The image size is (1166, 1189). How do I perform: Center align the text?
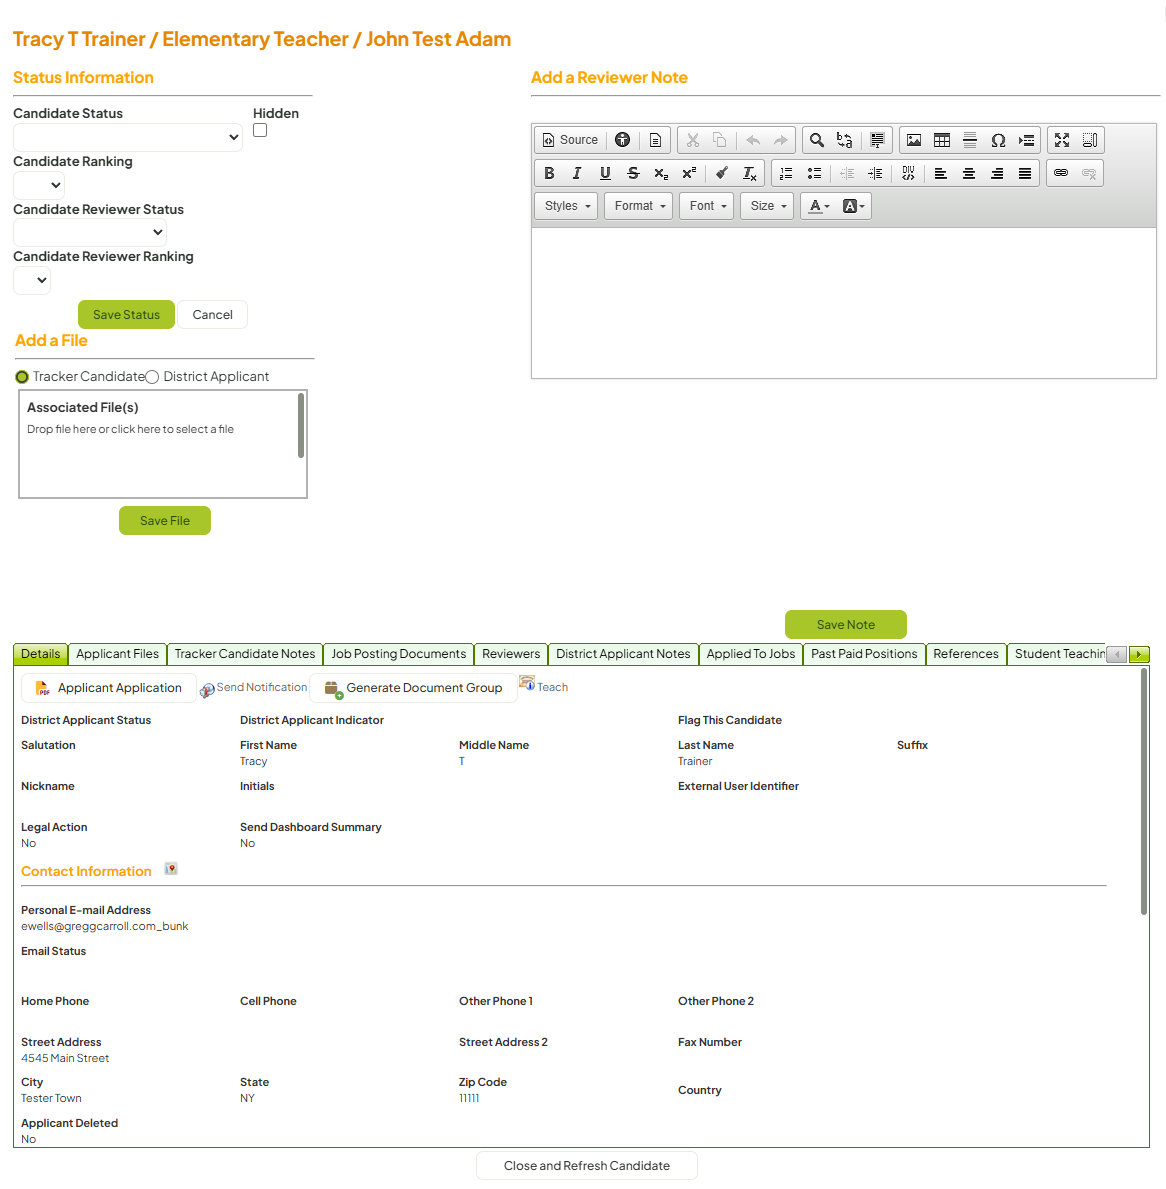969,174
